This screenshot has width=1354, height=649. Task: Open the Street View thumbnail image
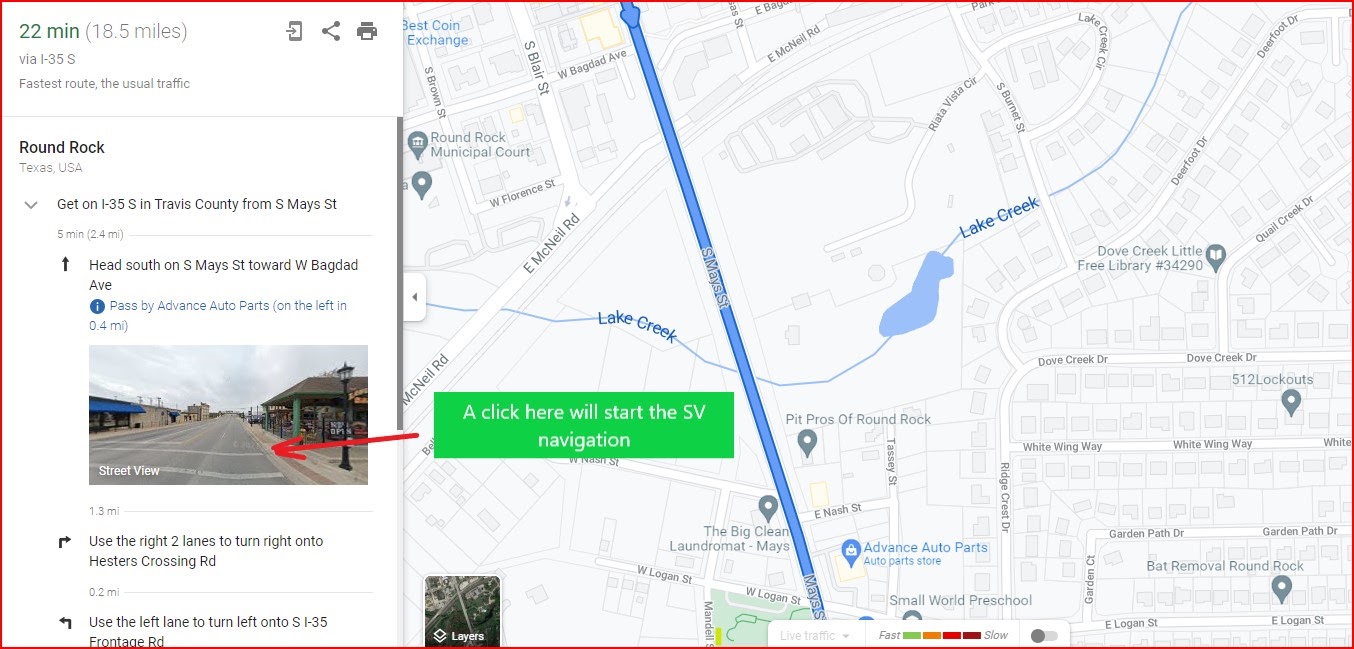tap(228, 415)
